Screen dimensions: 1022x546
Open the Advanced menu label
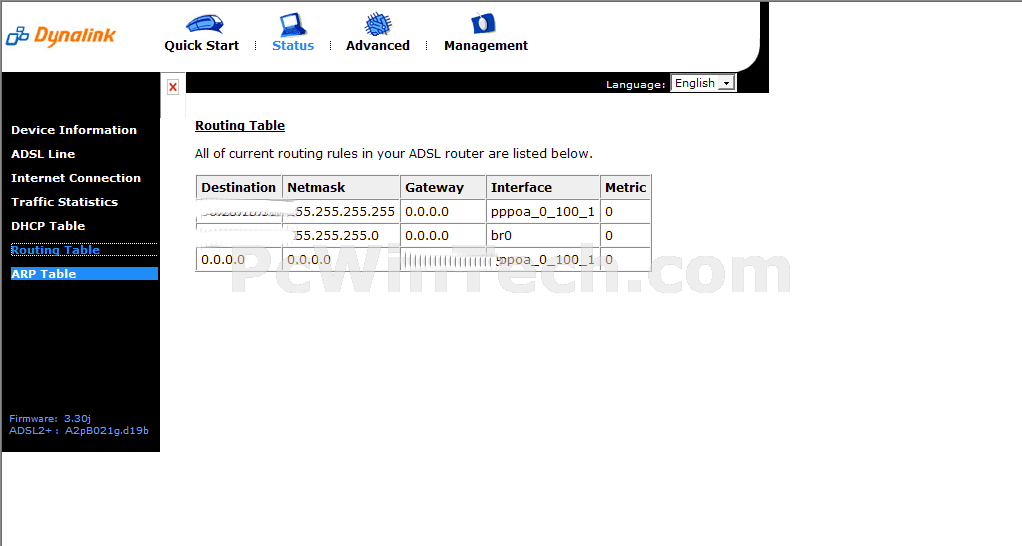point(378,46)
